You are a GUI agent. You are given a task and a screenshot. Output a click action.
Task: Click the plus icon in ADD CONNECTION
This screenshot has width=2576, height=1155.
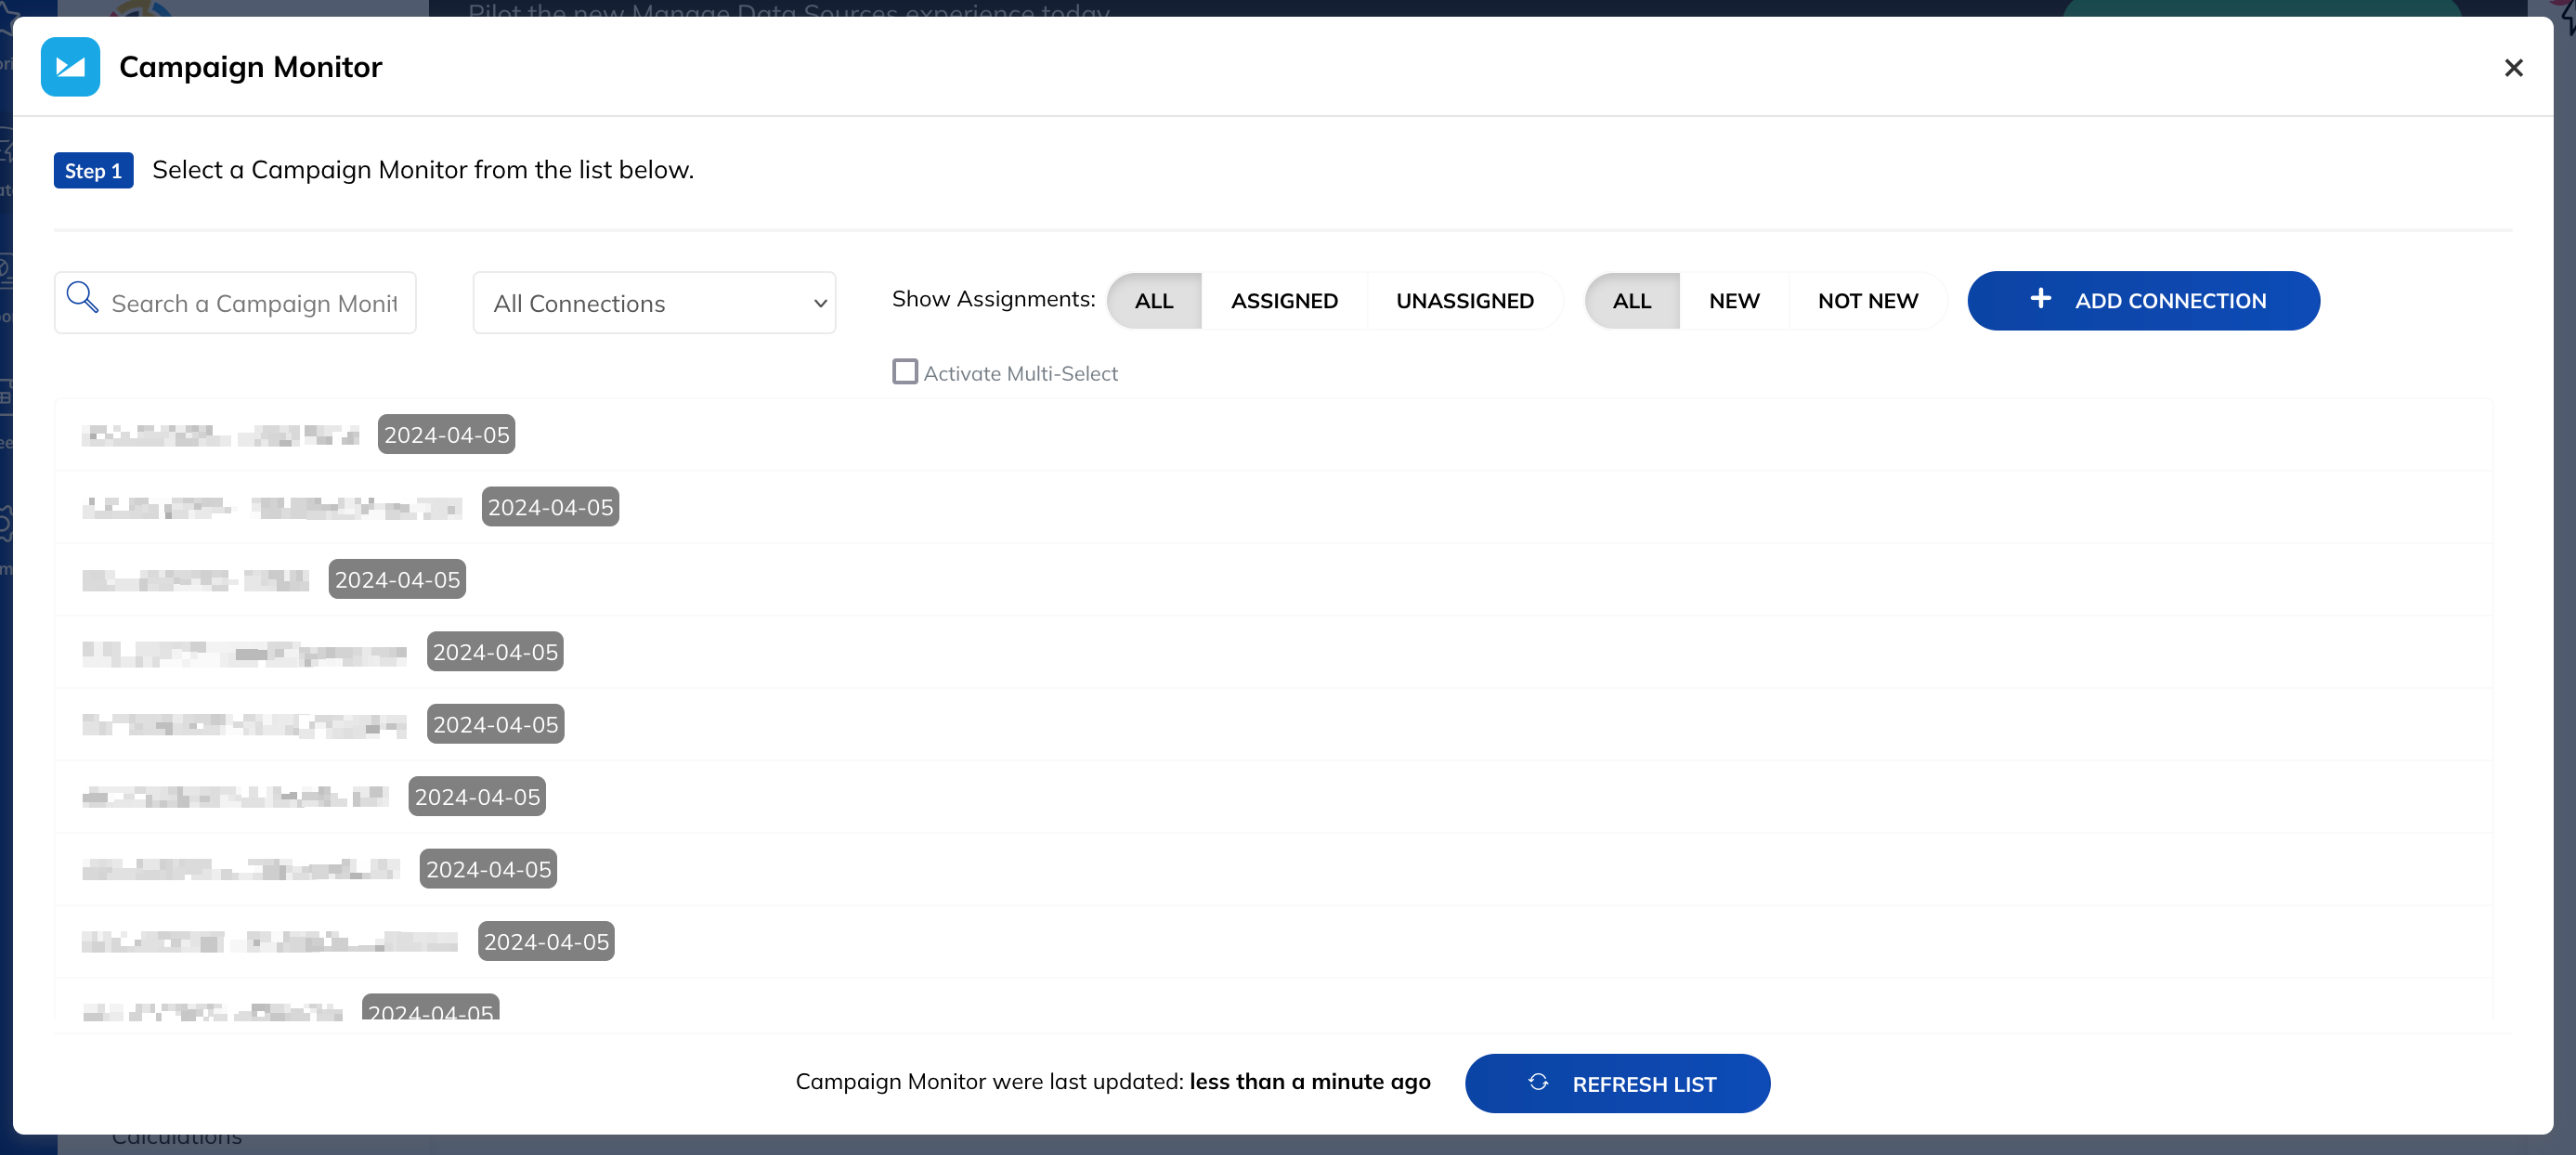(x=2040, y=299)
